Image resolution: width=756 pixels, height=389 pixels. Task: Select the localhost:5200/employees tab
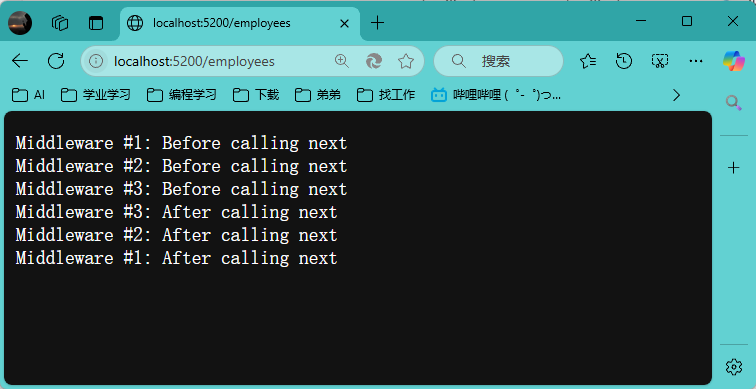(240, 23)
